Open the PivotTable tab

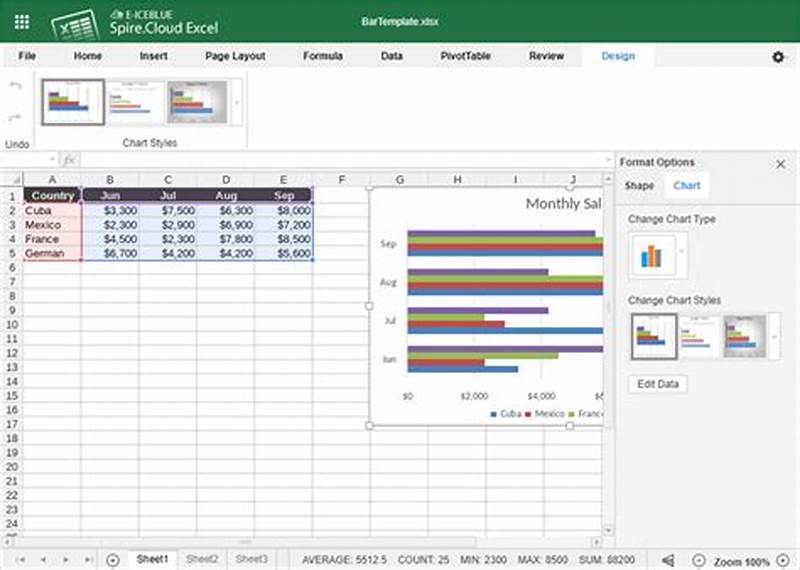[x=465, y=56]
